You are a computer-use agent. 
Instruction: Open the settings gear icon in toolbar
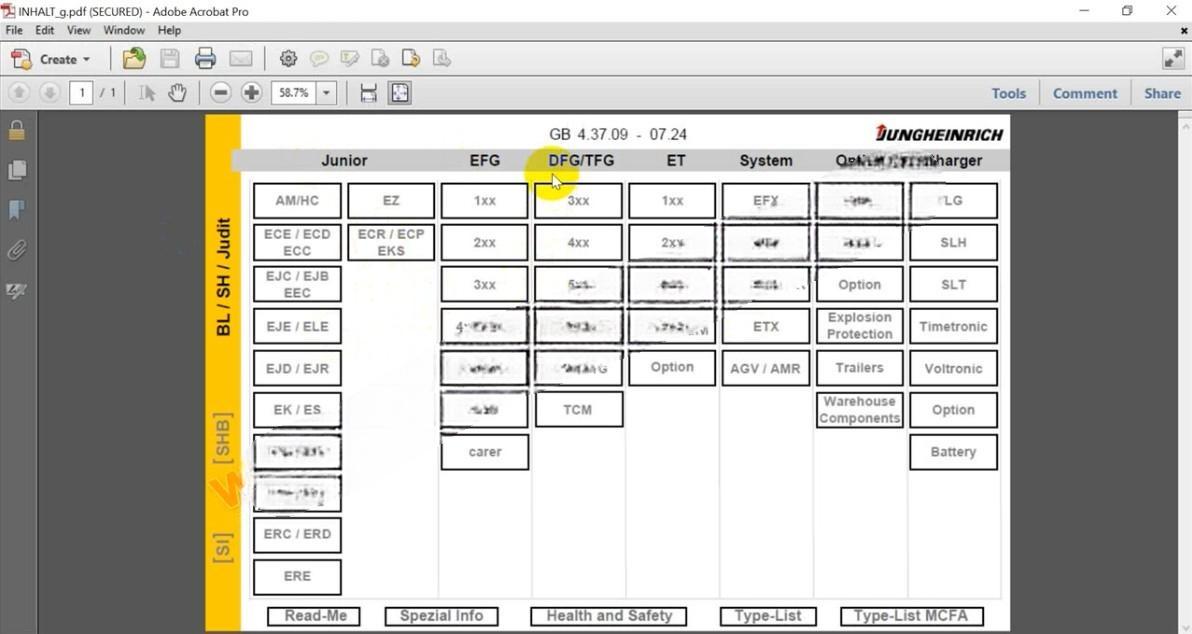(288, 59)
